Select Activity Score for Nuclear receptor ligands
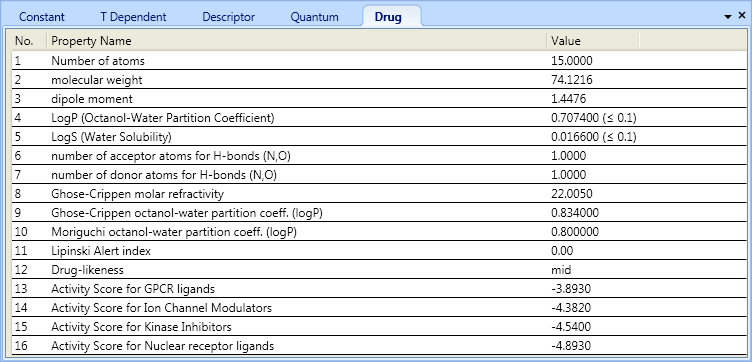Image resolution: width=752 pixels, height=362 pixels. 379,346
